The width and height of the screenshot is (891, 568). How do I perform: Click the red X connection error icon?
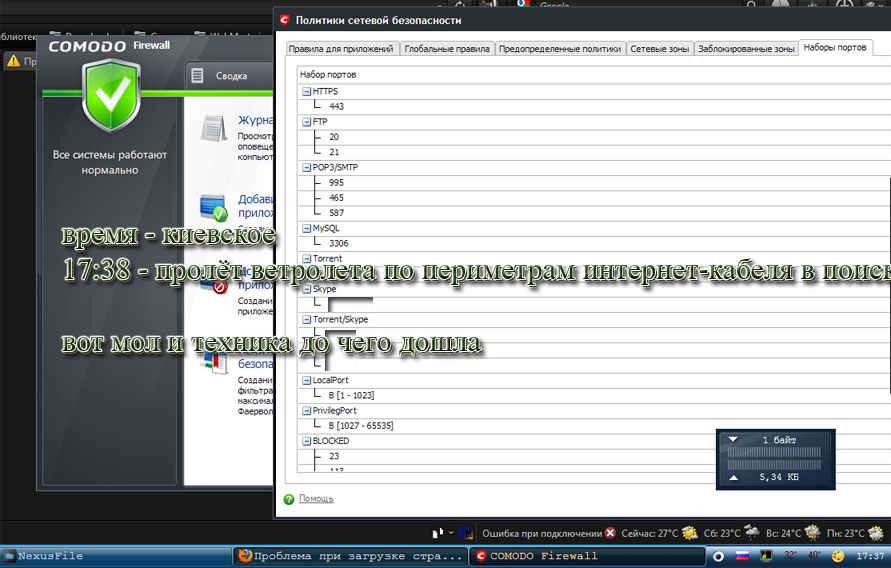click(610, 533)
